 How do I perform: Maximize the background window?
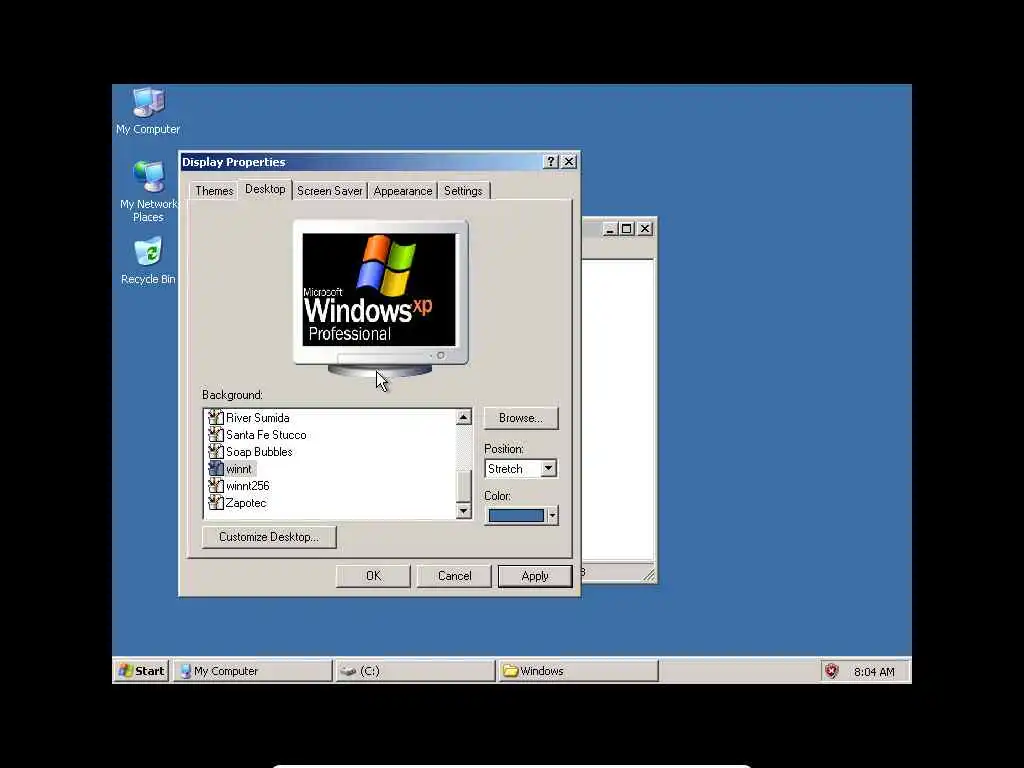626,229
